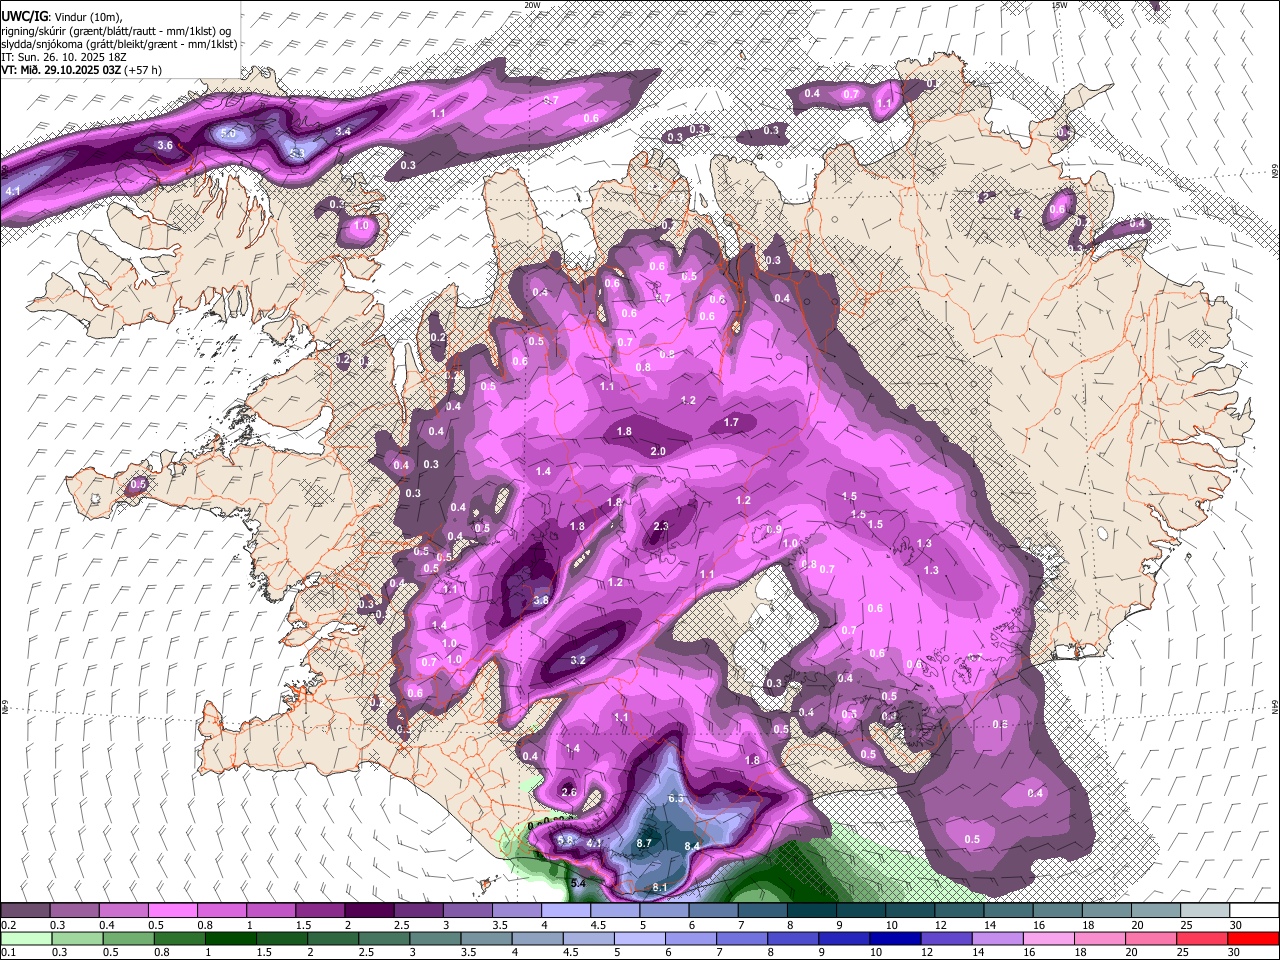Click the "2.3" snowfall value on the map
This screenshot has width=1280, height=960.
coord(661,527)
